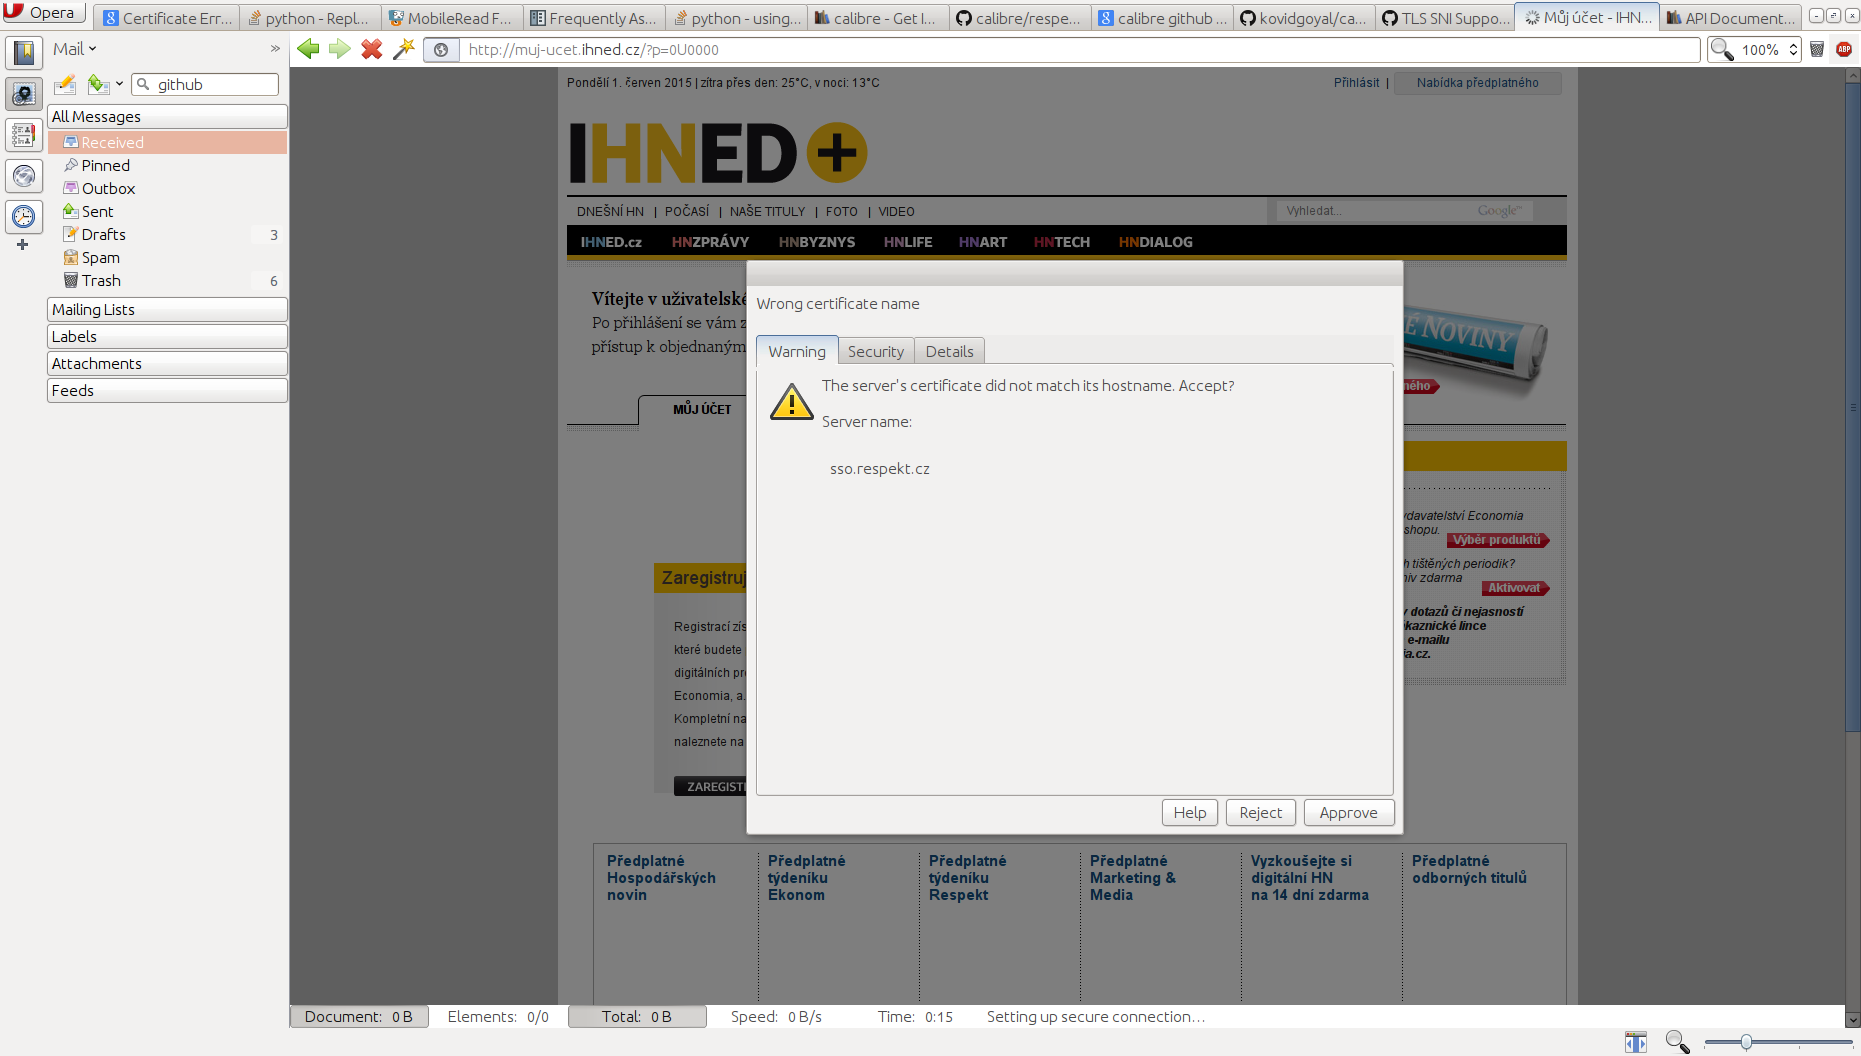1861x1056 pixels.
Task: Collapse the panel with double chevron
Action: [x=275, y=49]
